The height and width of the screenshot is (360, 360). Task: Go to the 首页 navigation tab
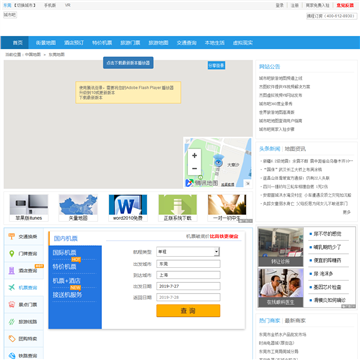[x=18, y=43]
